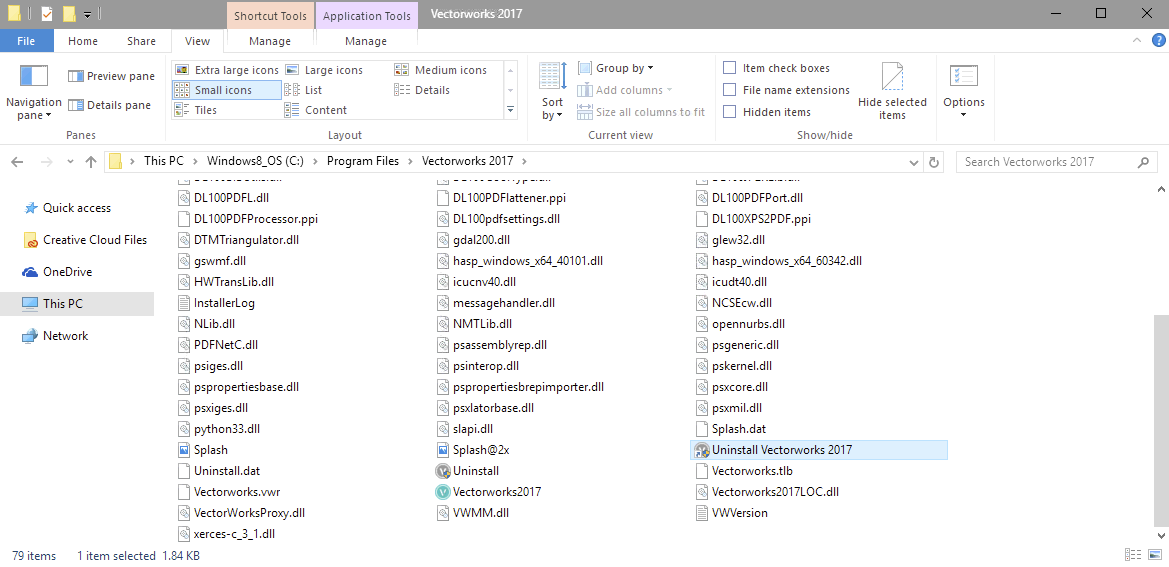Click the Options icon in ribbon
Screen dimensions: 1169x567
point(963,77)
